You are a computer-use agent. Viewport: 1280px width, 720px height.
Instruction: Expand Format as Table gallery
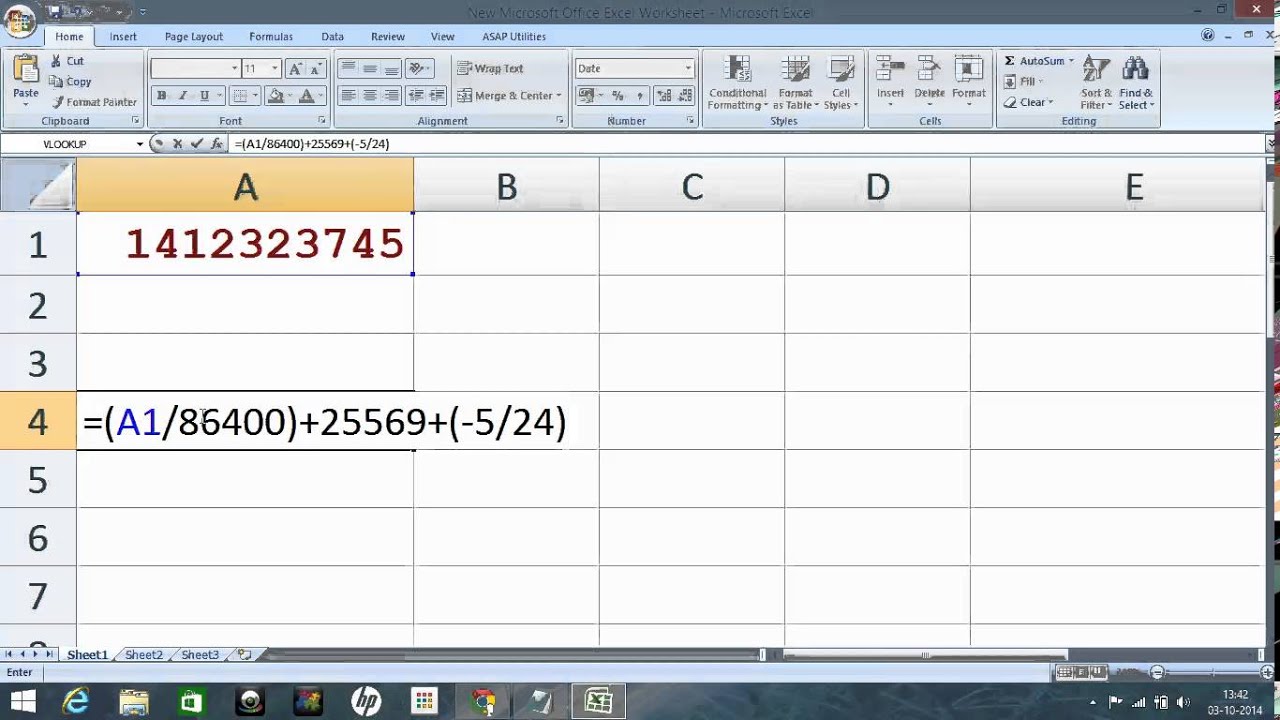(795, 83)
